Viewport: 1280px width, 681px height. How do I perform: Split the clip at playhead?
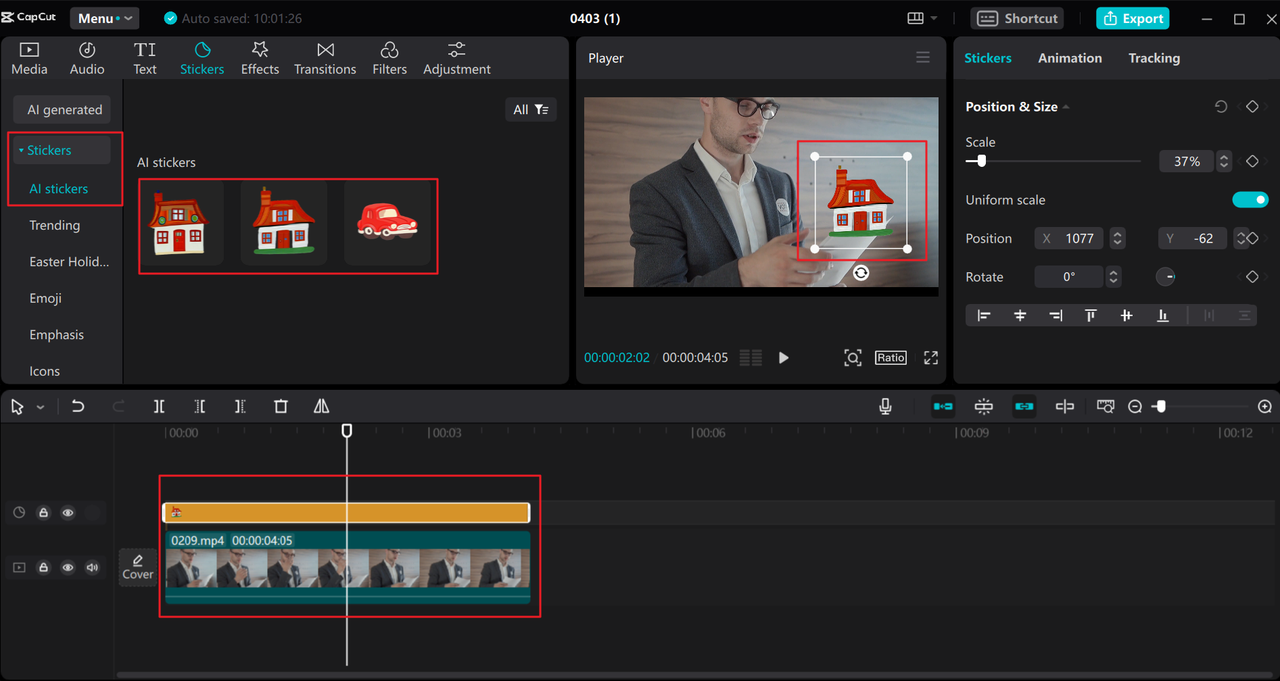pyautogui.click(x=159, y=406)
